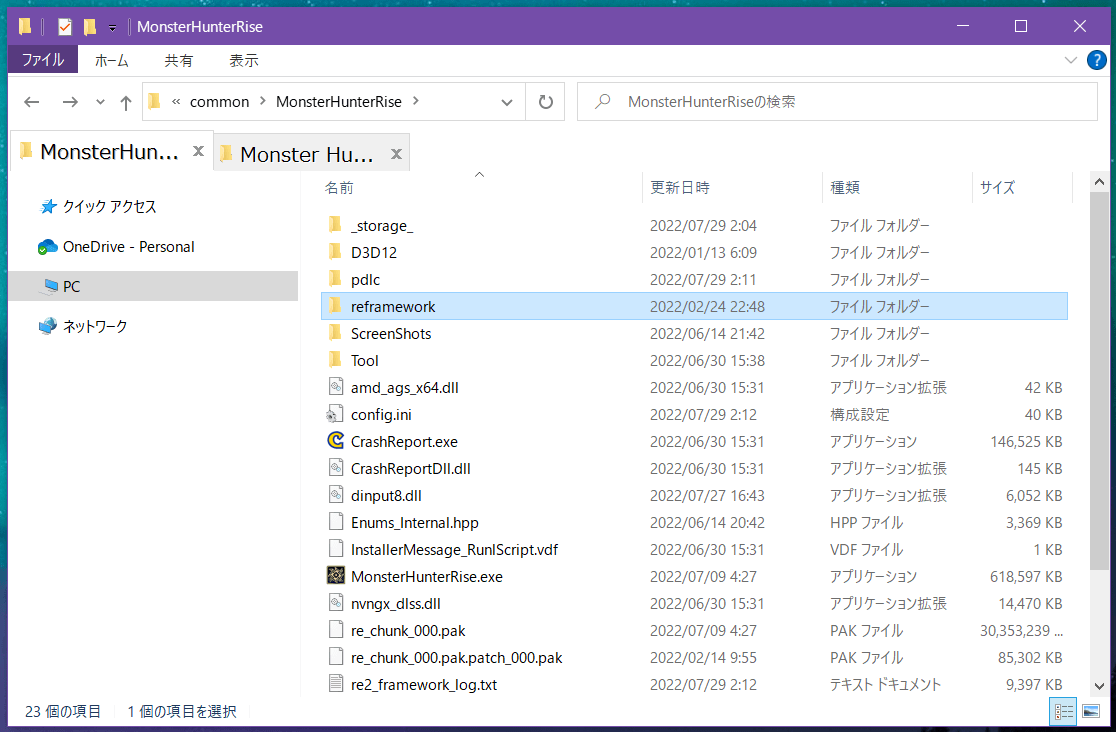Click the MonsterHunterRise search box
The width and height of the screenshot is (1116, 732).
[x=837, y=102]
